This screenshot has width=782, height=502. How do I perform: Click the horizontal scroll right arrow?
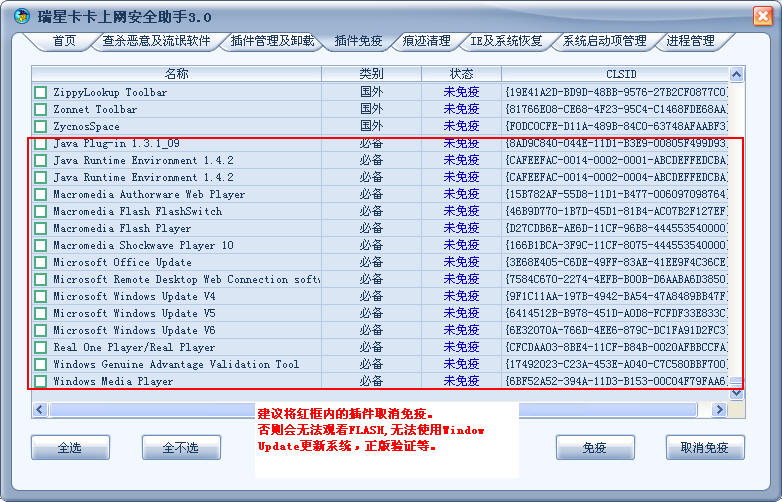point(719,410)
